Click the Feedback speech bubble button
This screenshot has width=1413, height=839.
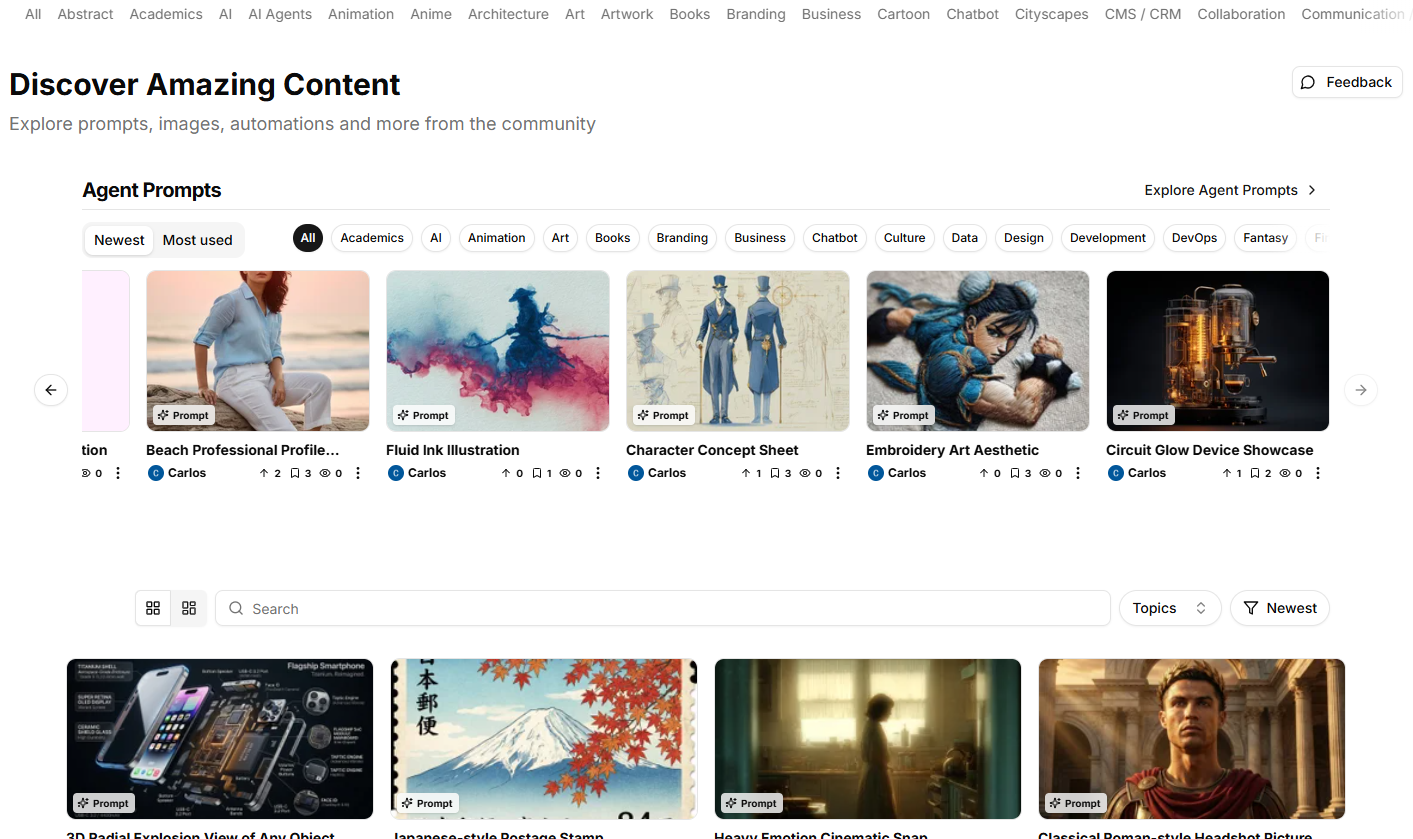1346,82
